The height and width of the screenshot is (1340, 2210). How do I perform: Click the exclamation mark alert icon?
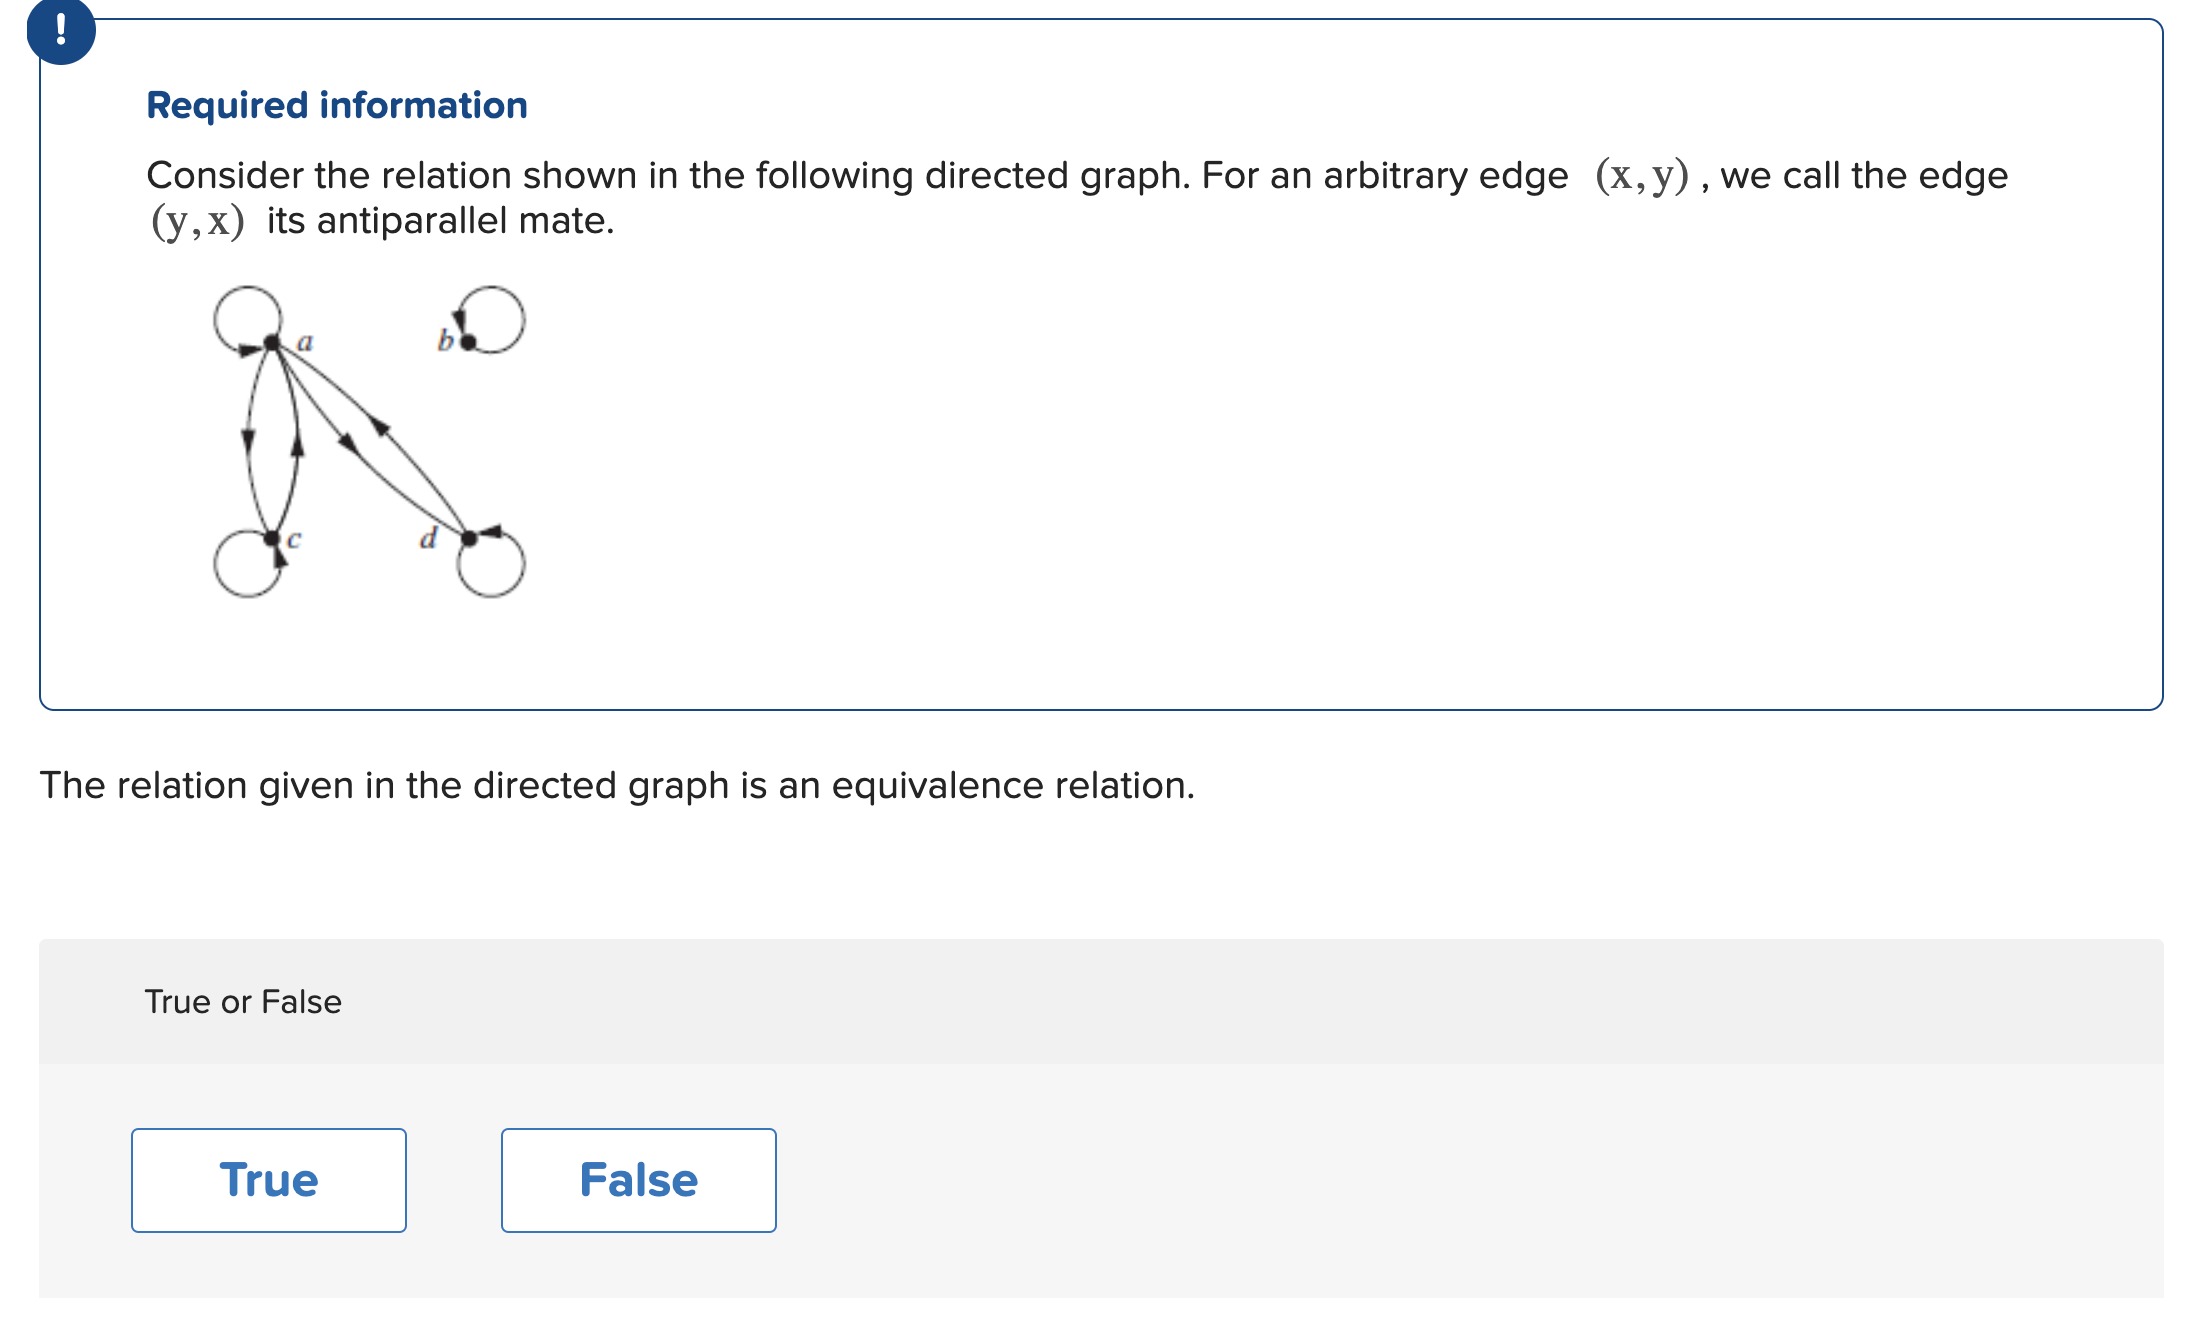[61, 29]
